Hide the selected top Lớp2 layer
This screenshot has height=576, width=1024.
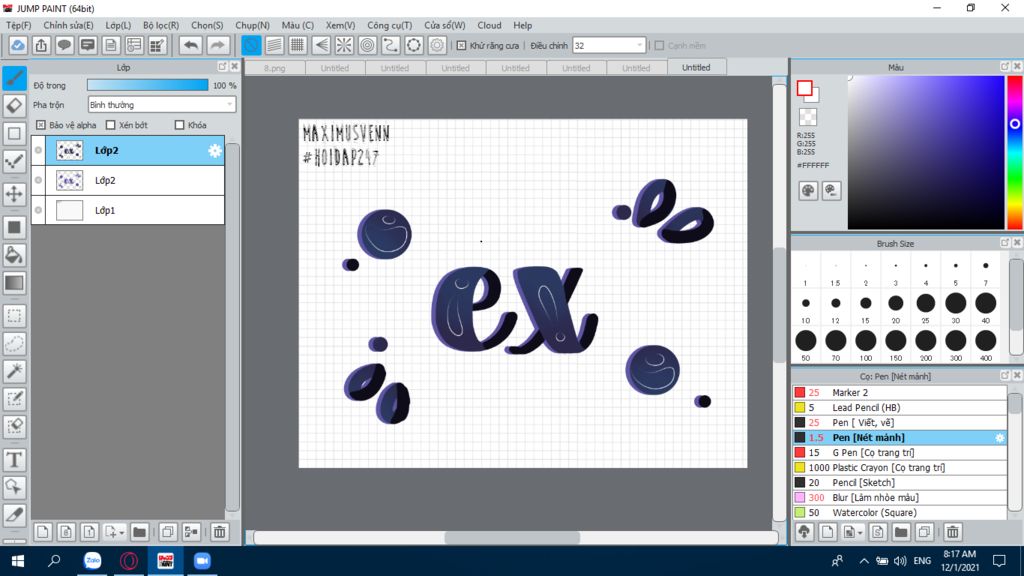pyautogui.click(x=39, y=150)
